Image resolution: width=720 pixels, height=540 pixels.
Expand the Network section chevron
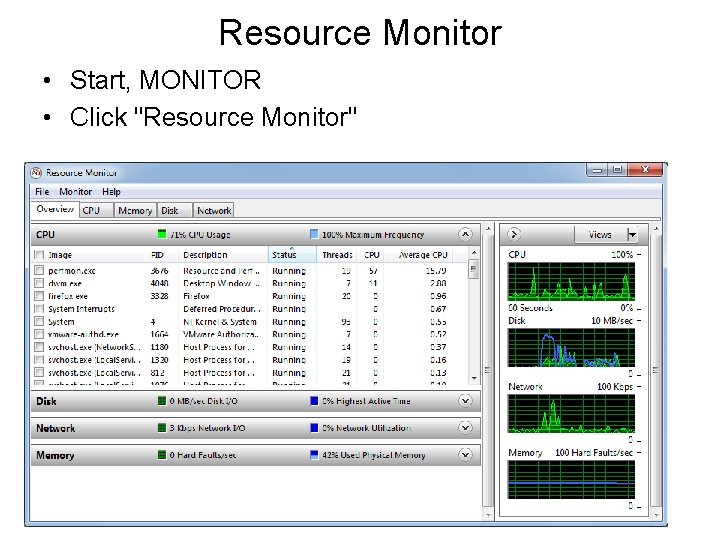[x=465, y=428]
